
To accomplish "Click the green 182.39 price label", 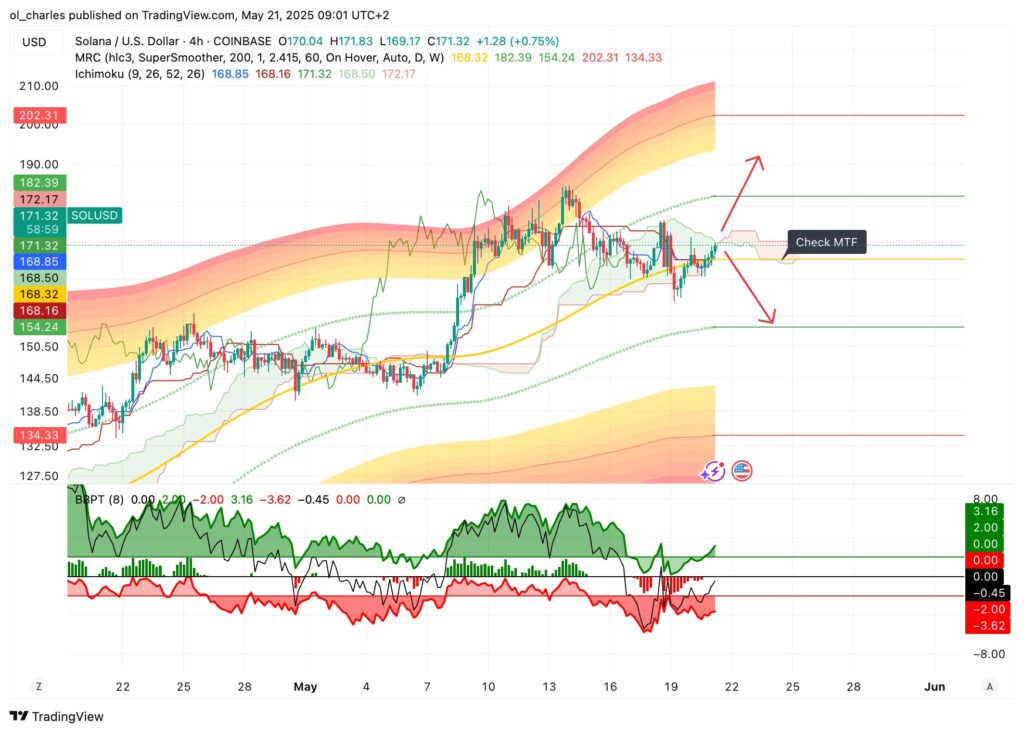I will tap(39, 183).
